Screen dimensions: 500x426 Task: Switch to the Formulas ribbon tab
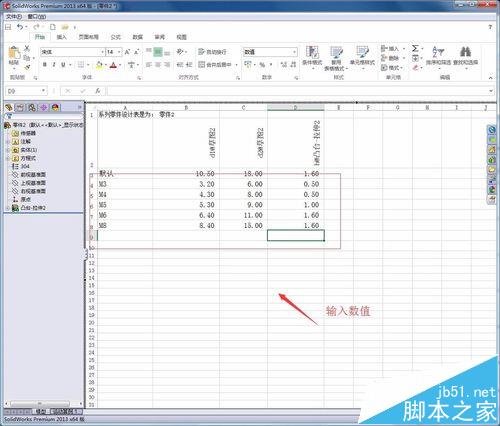click(115, 37)
